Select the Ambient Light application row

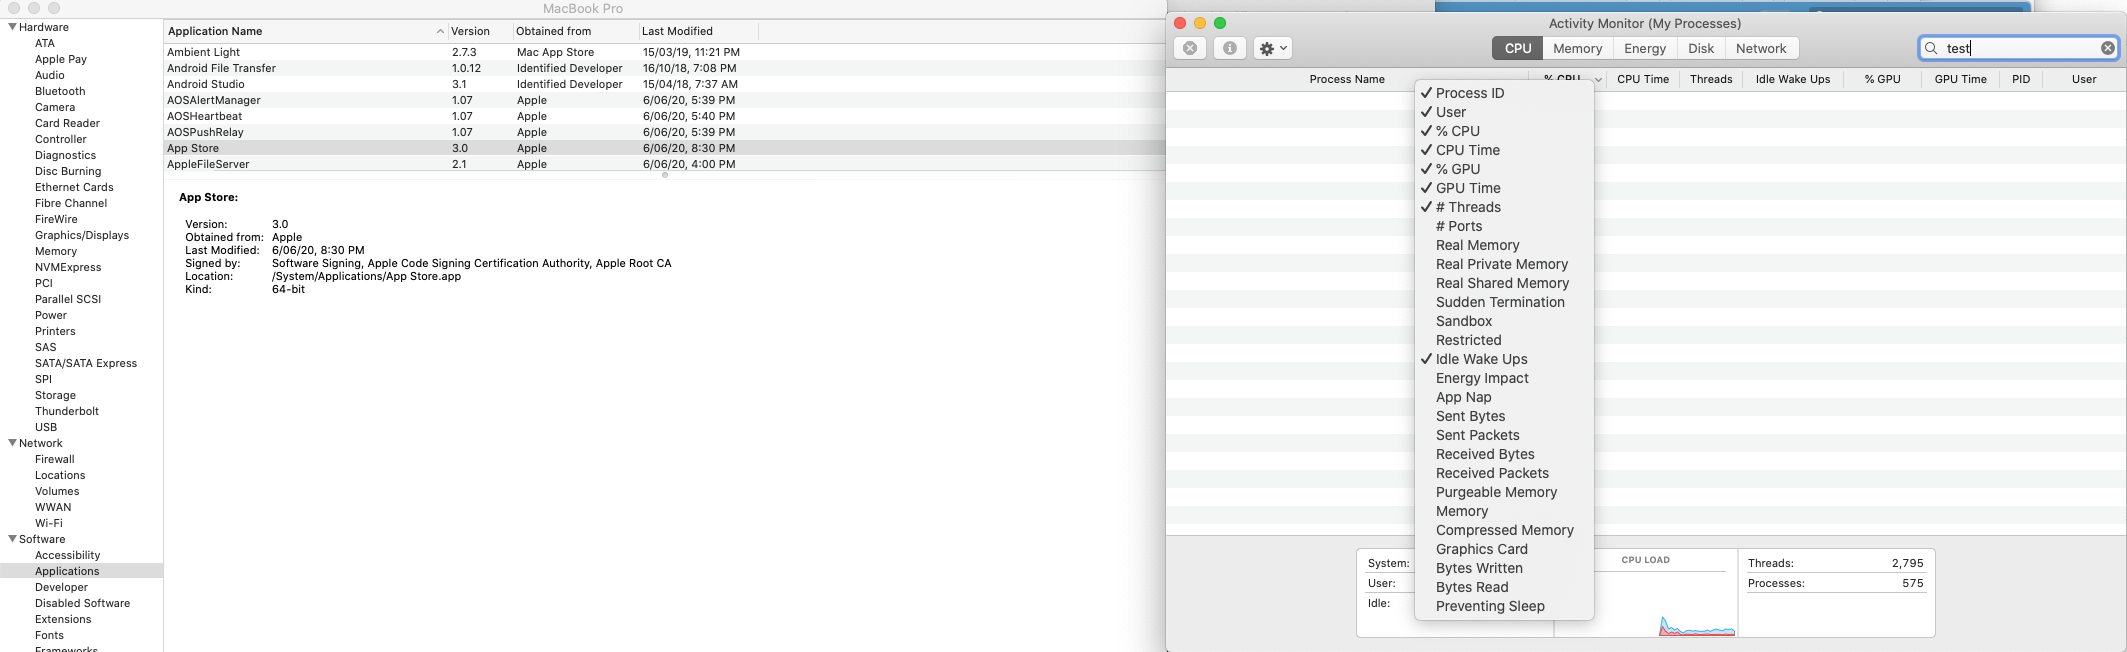coord(665,52)
